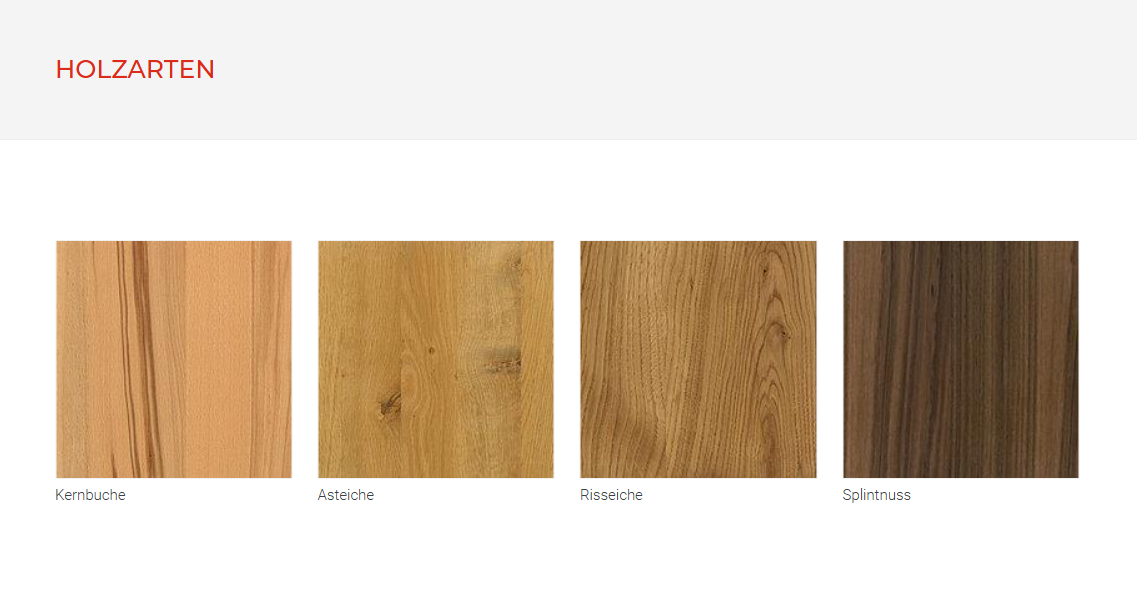
Task: Select the second wood type label
Action: point(346,495)
